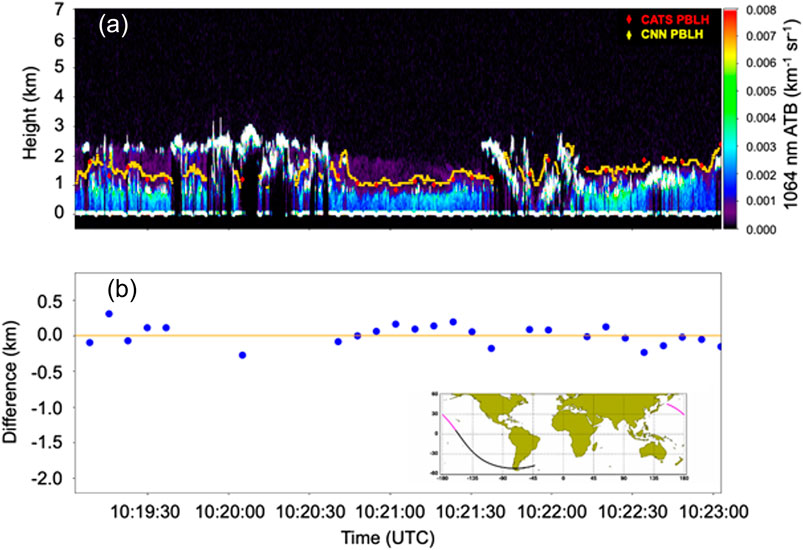Click time tick 10:20:00
This screenshot has width=803, height=550.
229,512
